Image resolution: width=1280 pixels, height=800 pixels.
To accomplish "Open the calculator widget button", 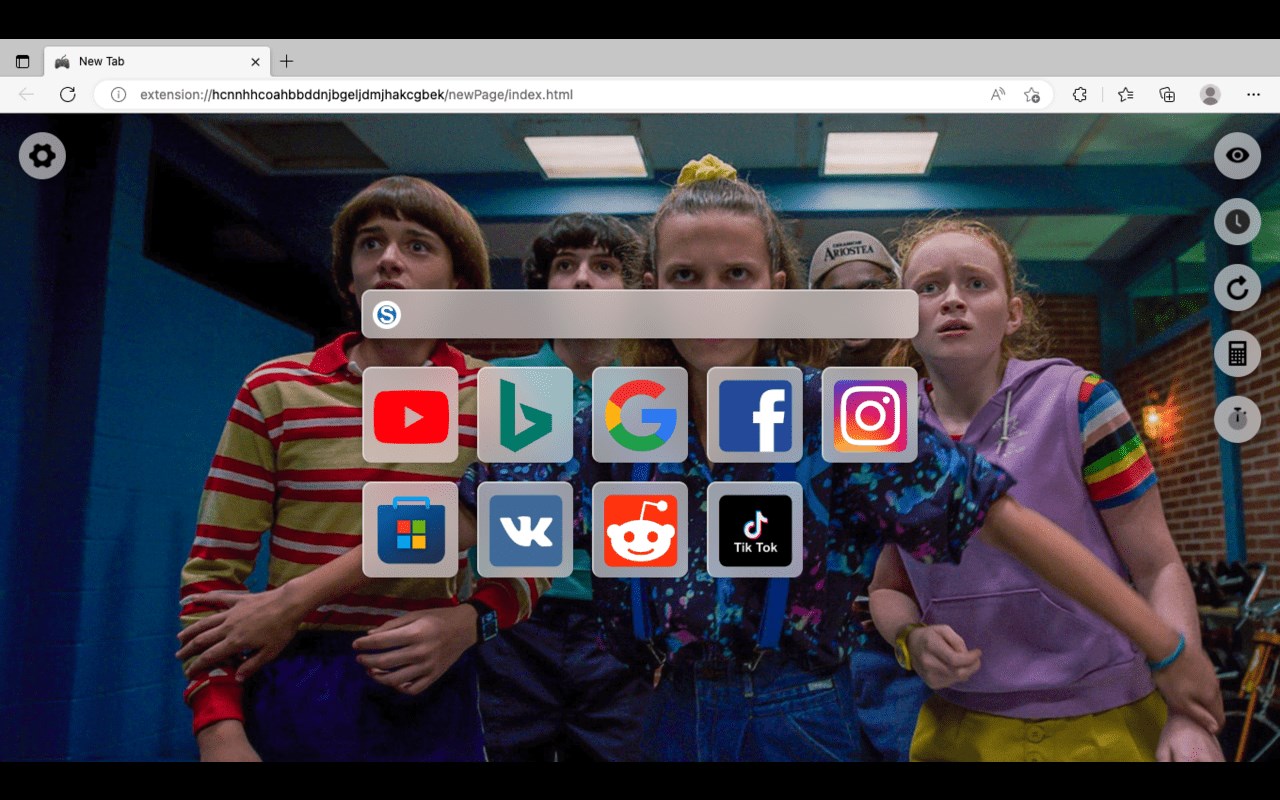I will click(x=1237, y=354).
